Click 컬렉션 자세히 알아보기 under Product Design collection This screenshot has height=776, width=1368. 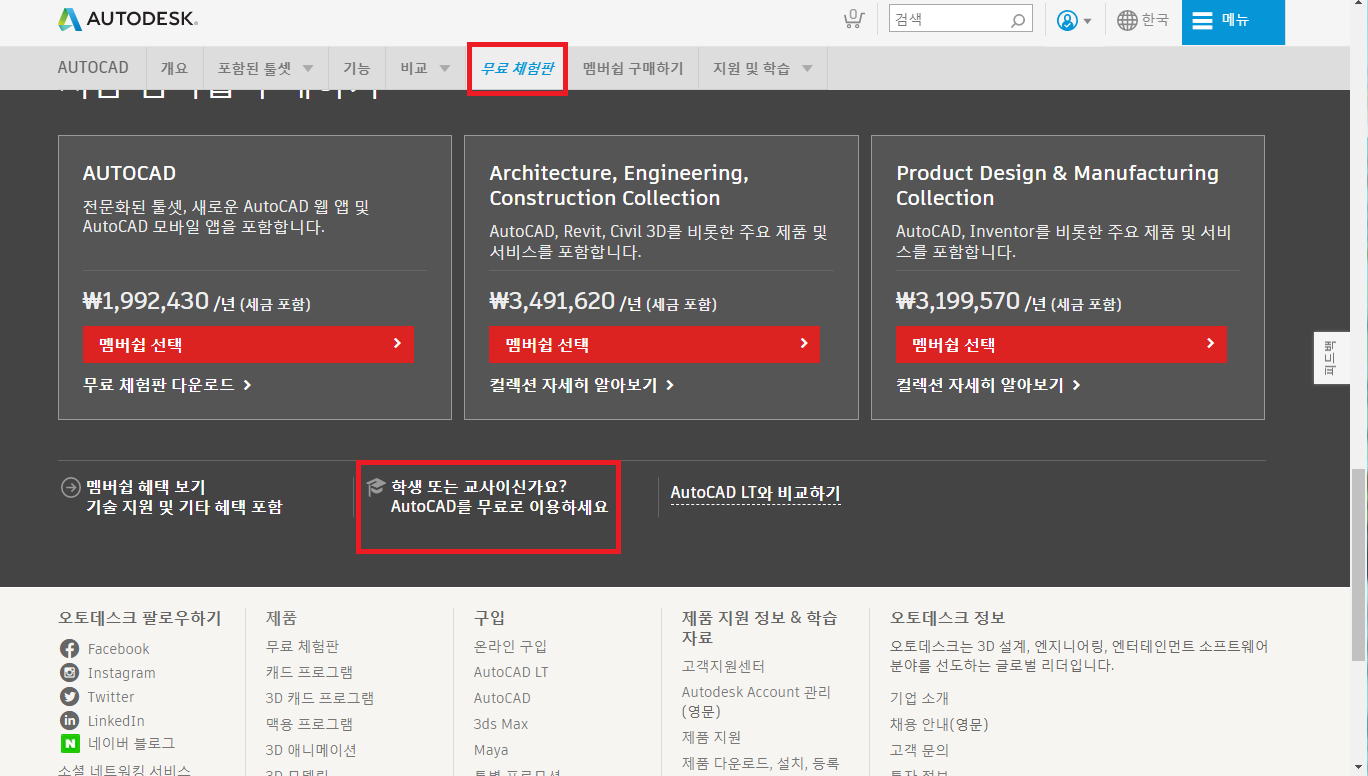pos(989,384)
